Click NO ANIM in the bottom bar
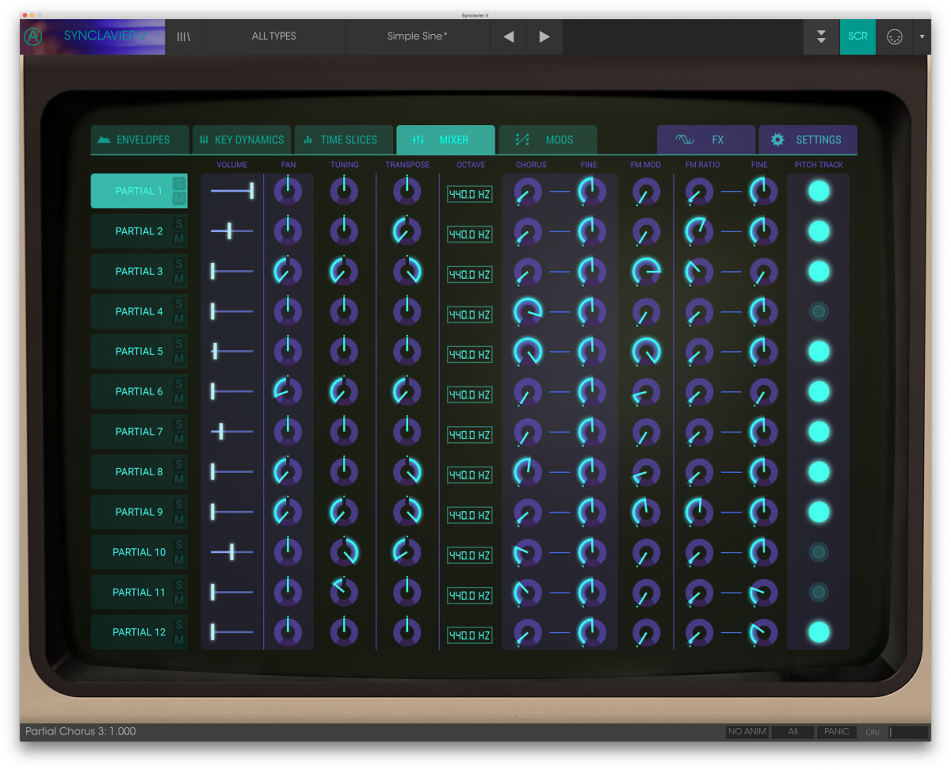951x770 pixels. [746, 731]
